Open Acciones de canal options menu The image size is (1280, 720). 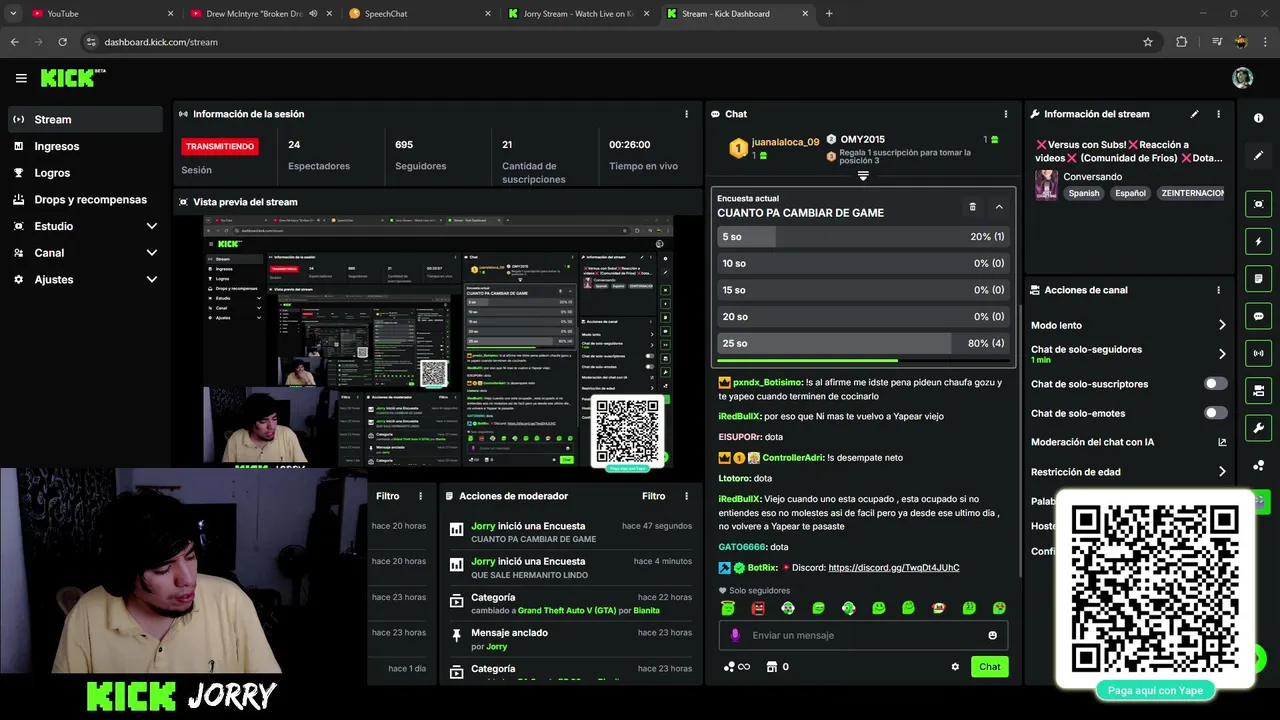tap(1218, 290)
